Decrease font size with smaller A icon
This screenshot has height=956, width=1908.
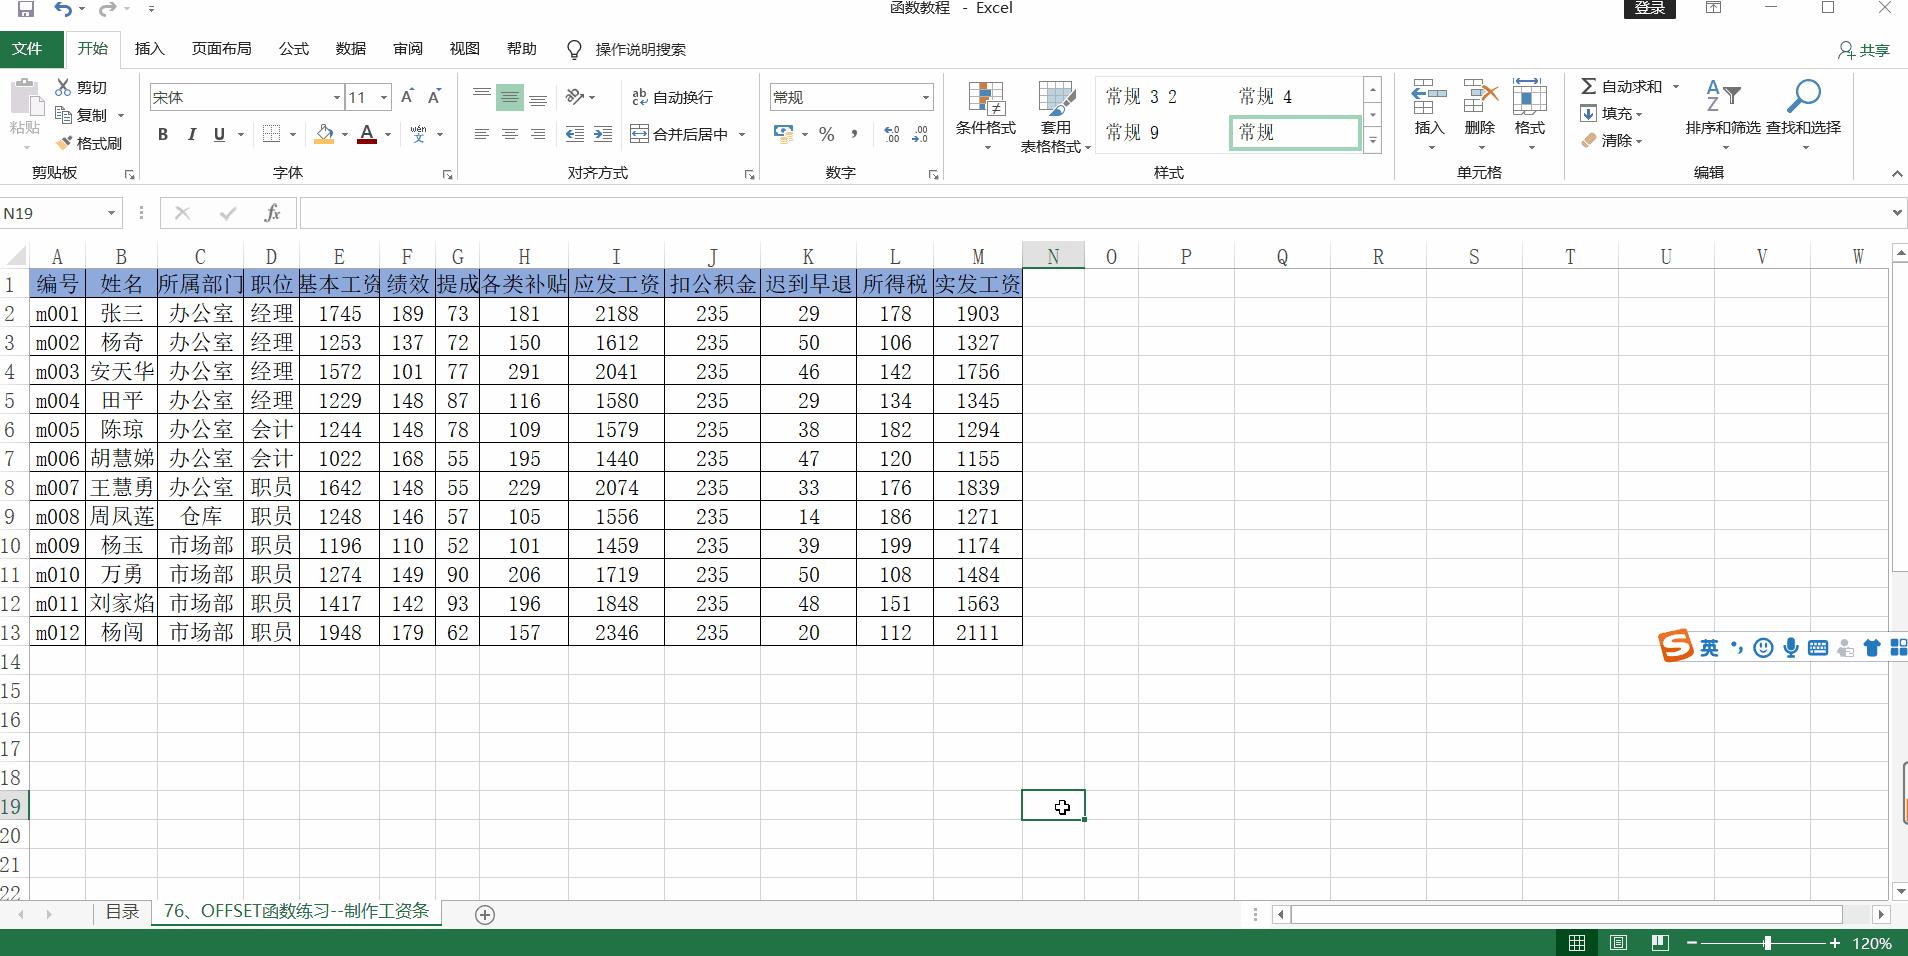434,97
